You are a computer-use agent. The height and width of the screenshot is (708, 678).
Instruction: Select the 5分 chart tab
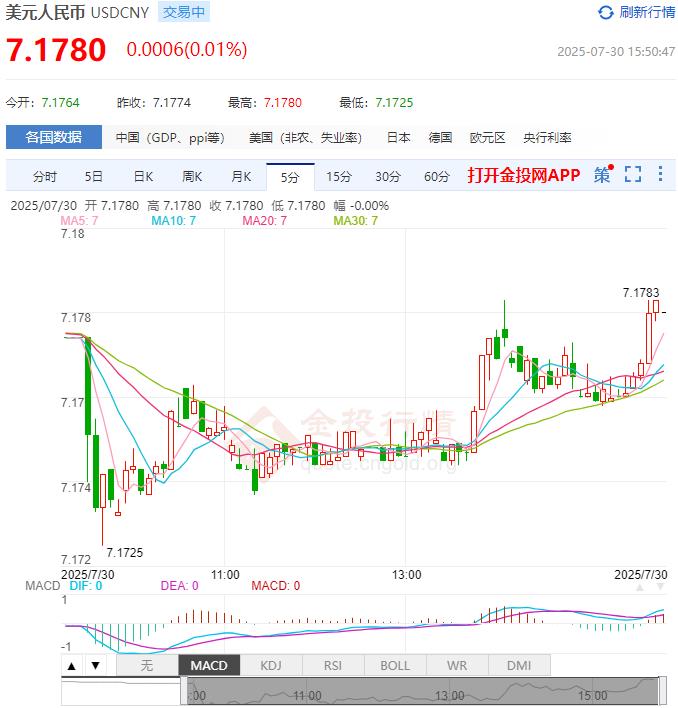(290, 177)
